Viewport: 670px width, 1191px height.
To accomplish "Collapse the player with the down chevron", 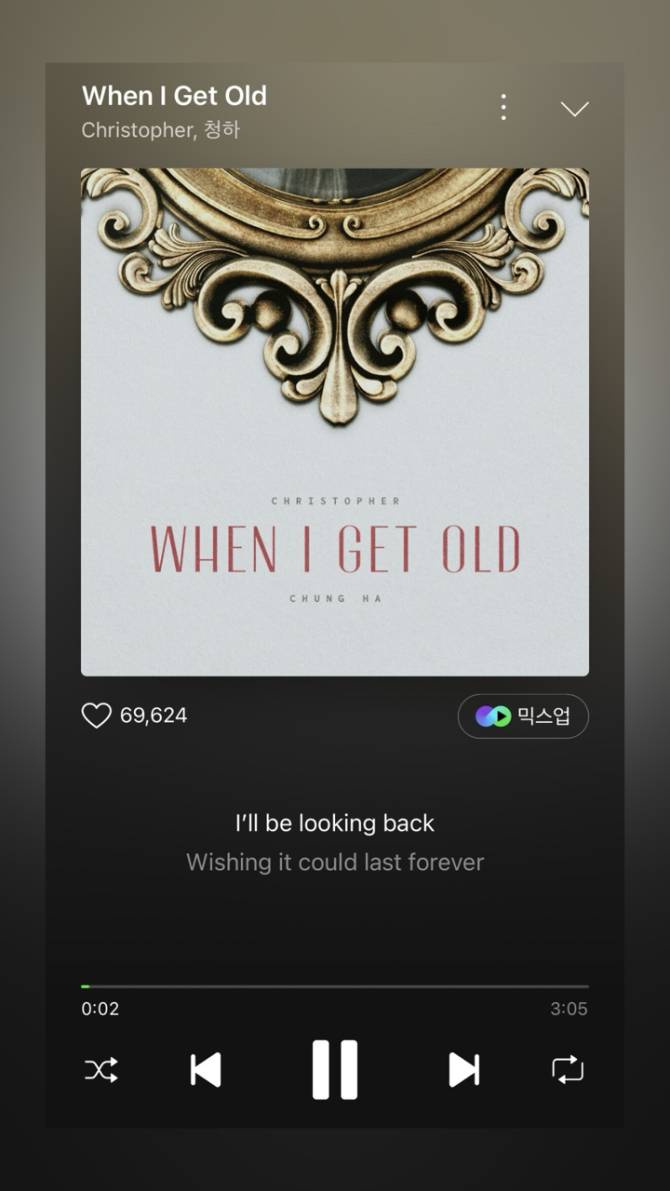I will pos(574,109).
